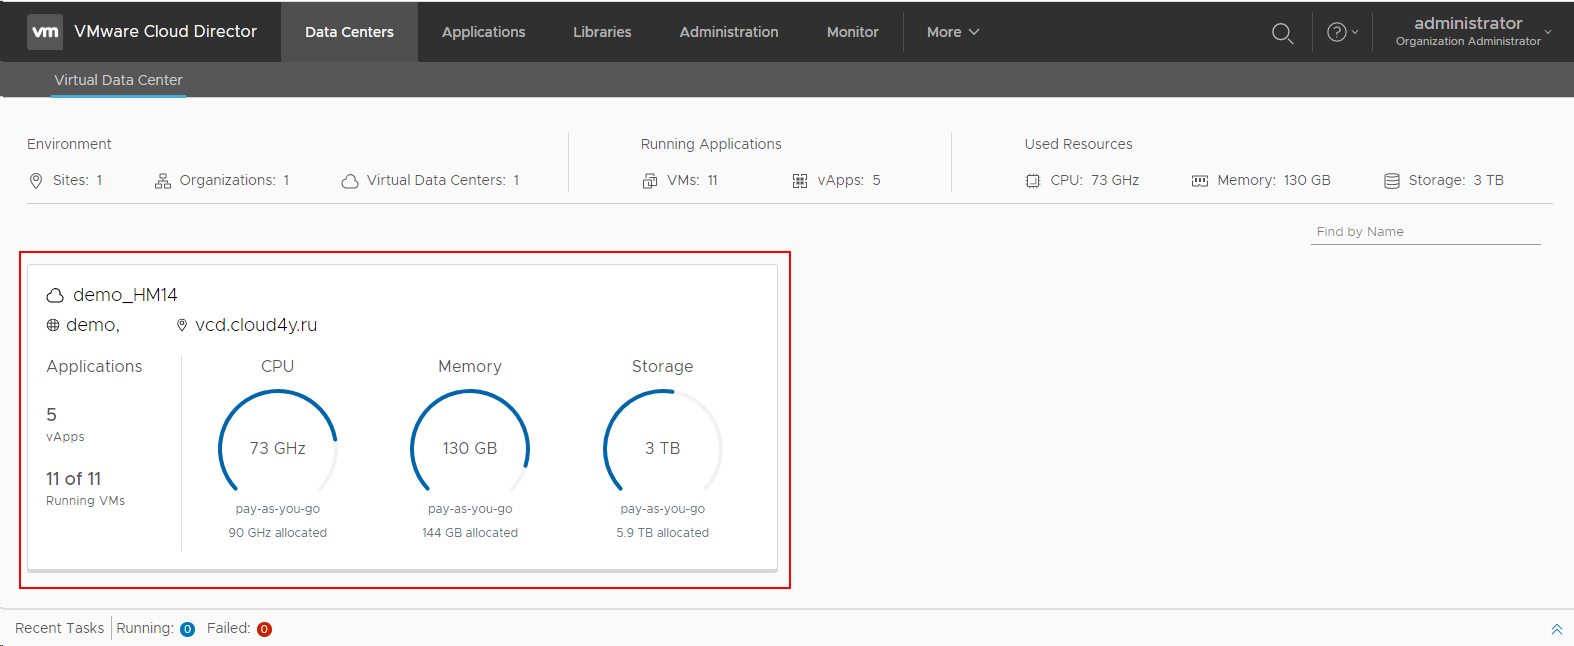Open the help question mark menu
This screenshot has width=1574, height=646.
pos(1342,32)
